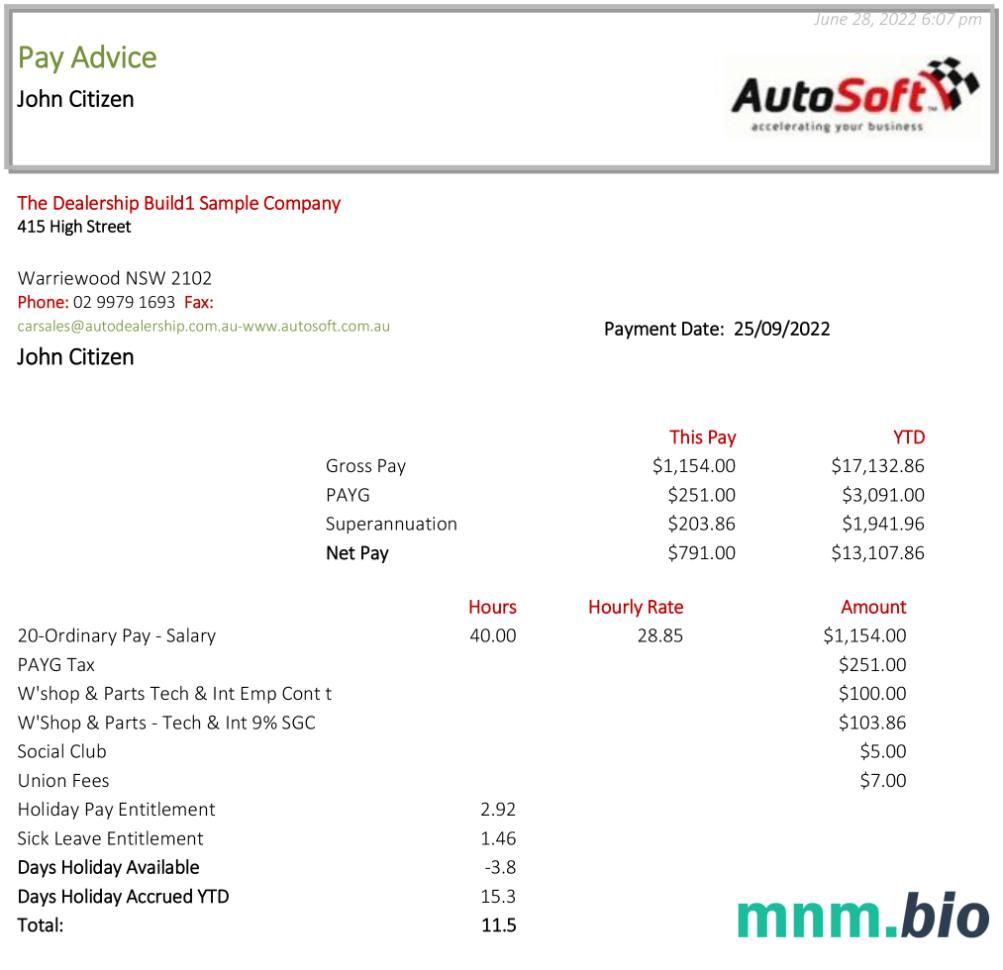Image resolution: width=1003 pixels, height=970 pixels.
Task: Click the YTD column header
Action: (908, 437)
